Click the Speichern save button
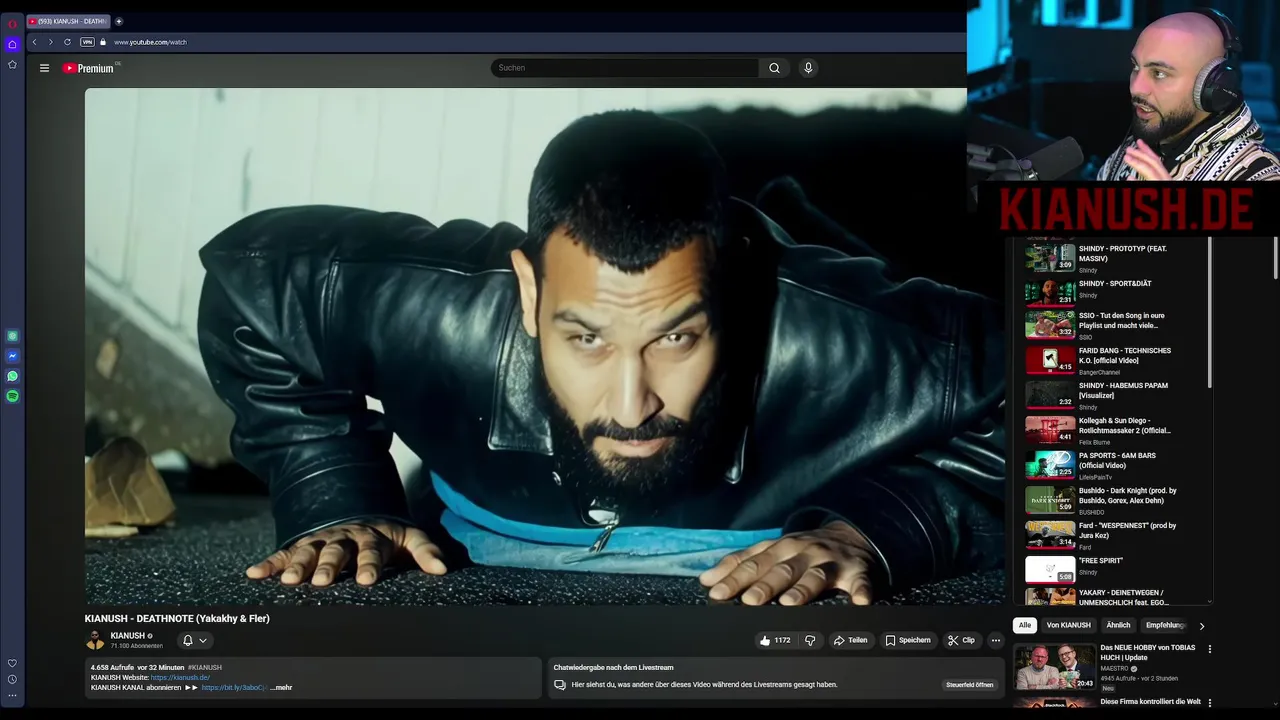Viewport: 1280px width, 720px height. (908, 640)
